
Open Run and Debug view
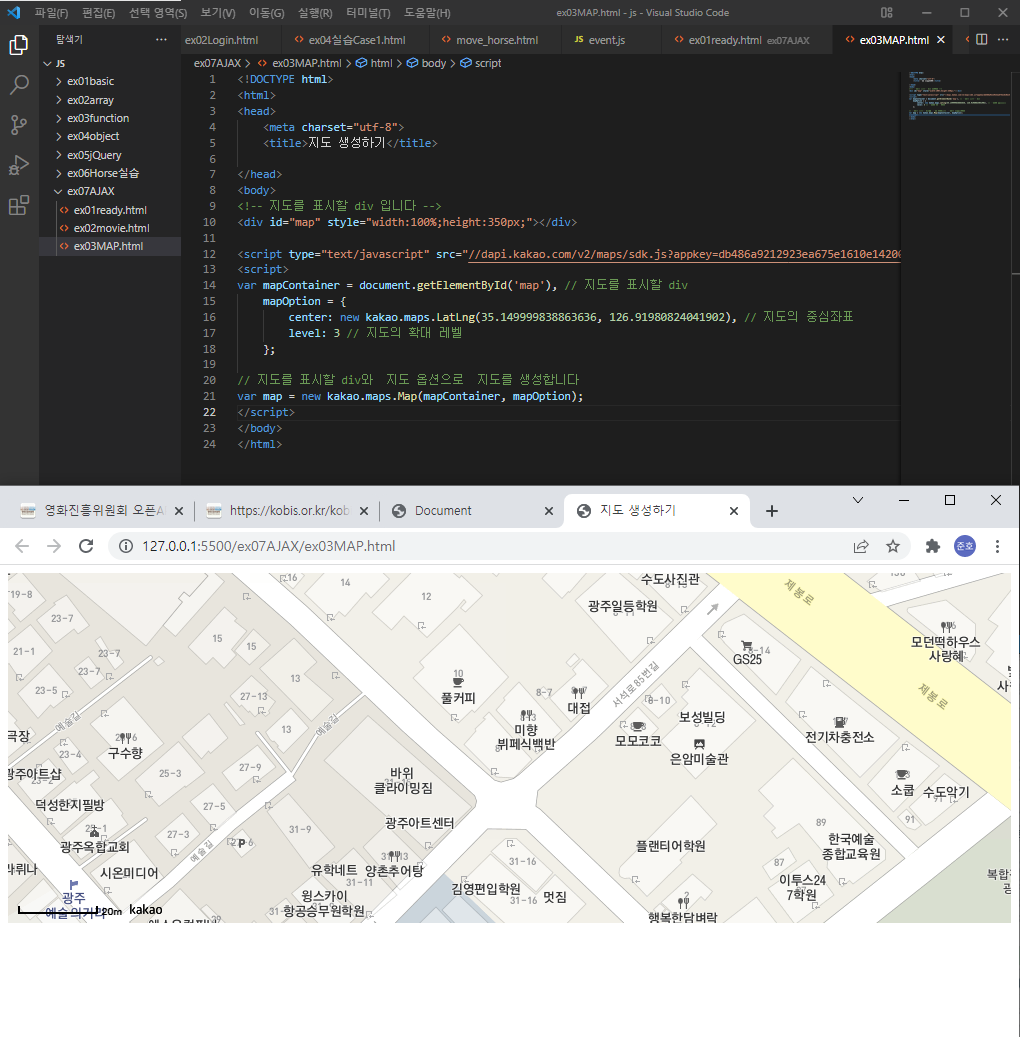coord(19,165)
